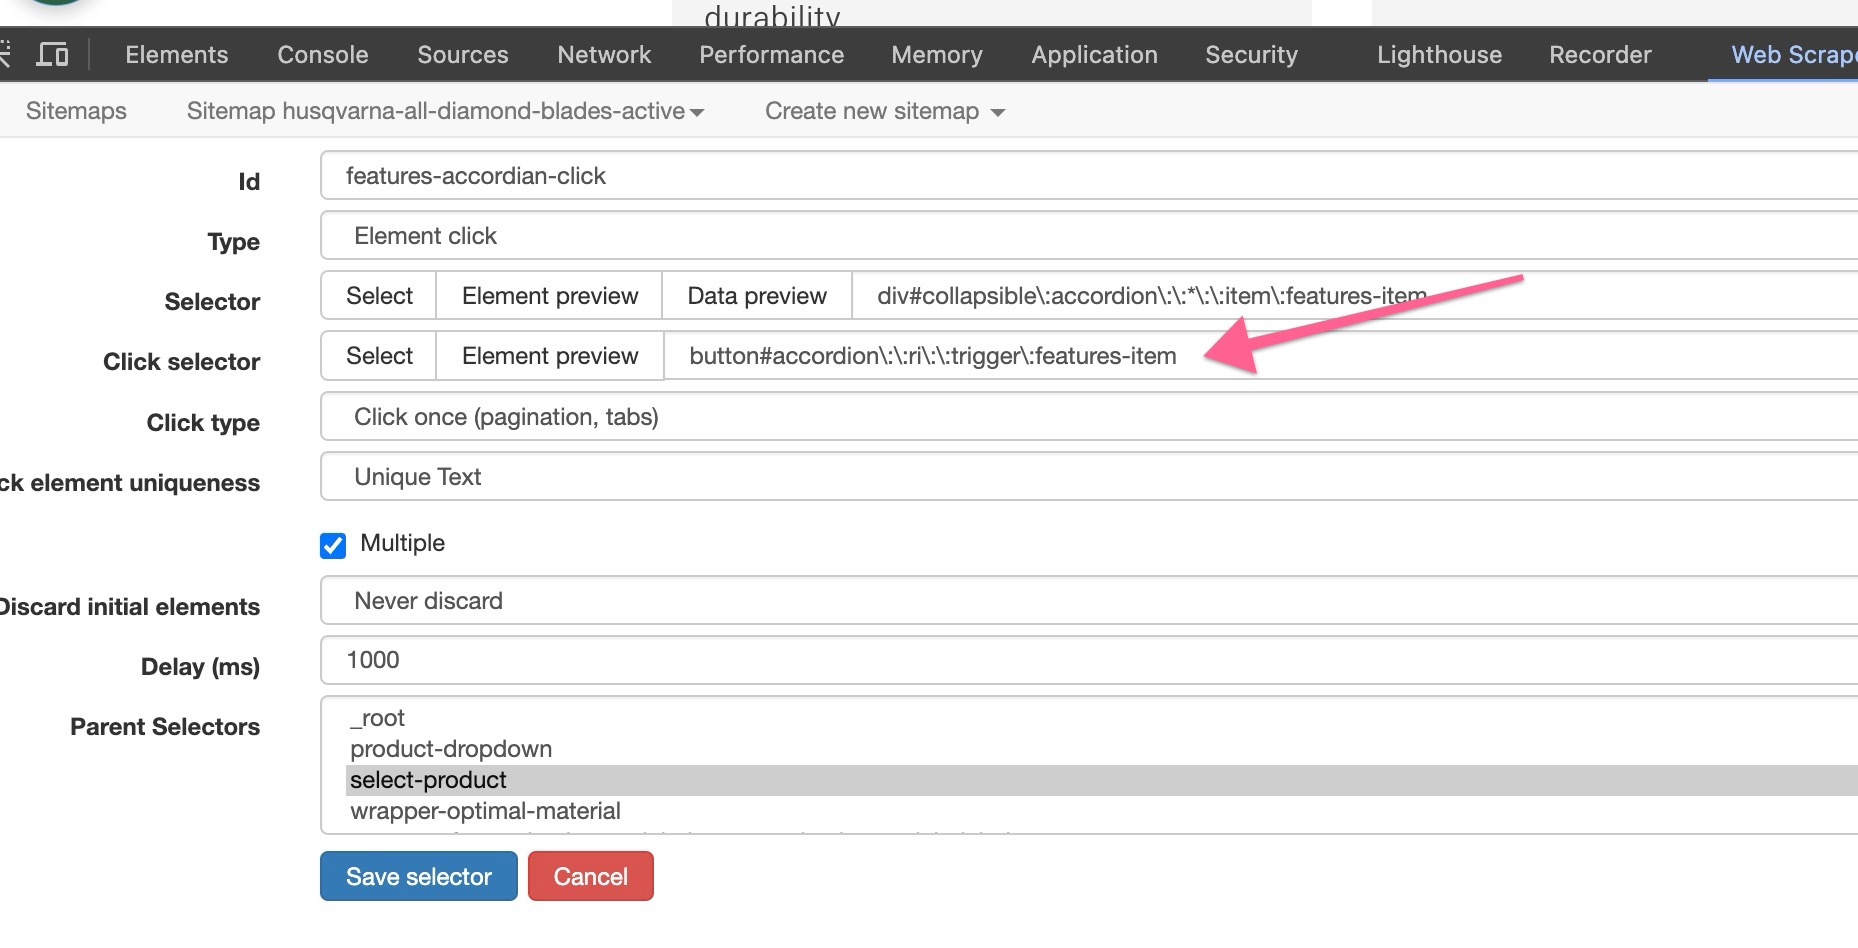1858x948 pixels.
Task: Expand the Create new sitemap menu
Action: pos(884,111)
